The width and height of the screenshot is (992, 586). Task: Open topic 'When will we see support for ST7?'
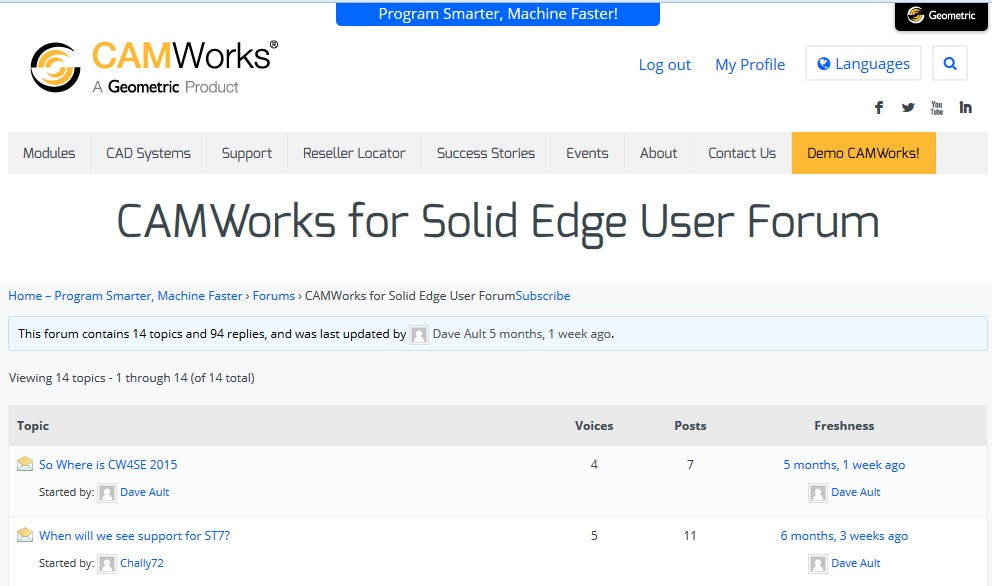coord(134,536)
